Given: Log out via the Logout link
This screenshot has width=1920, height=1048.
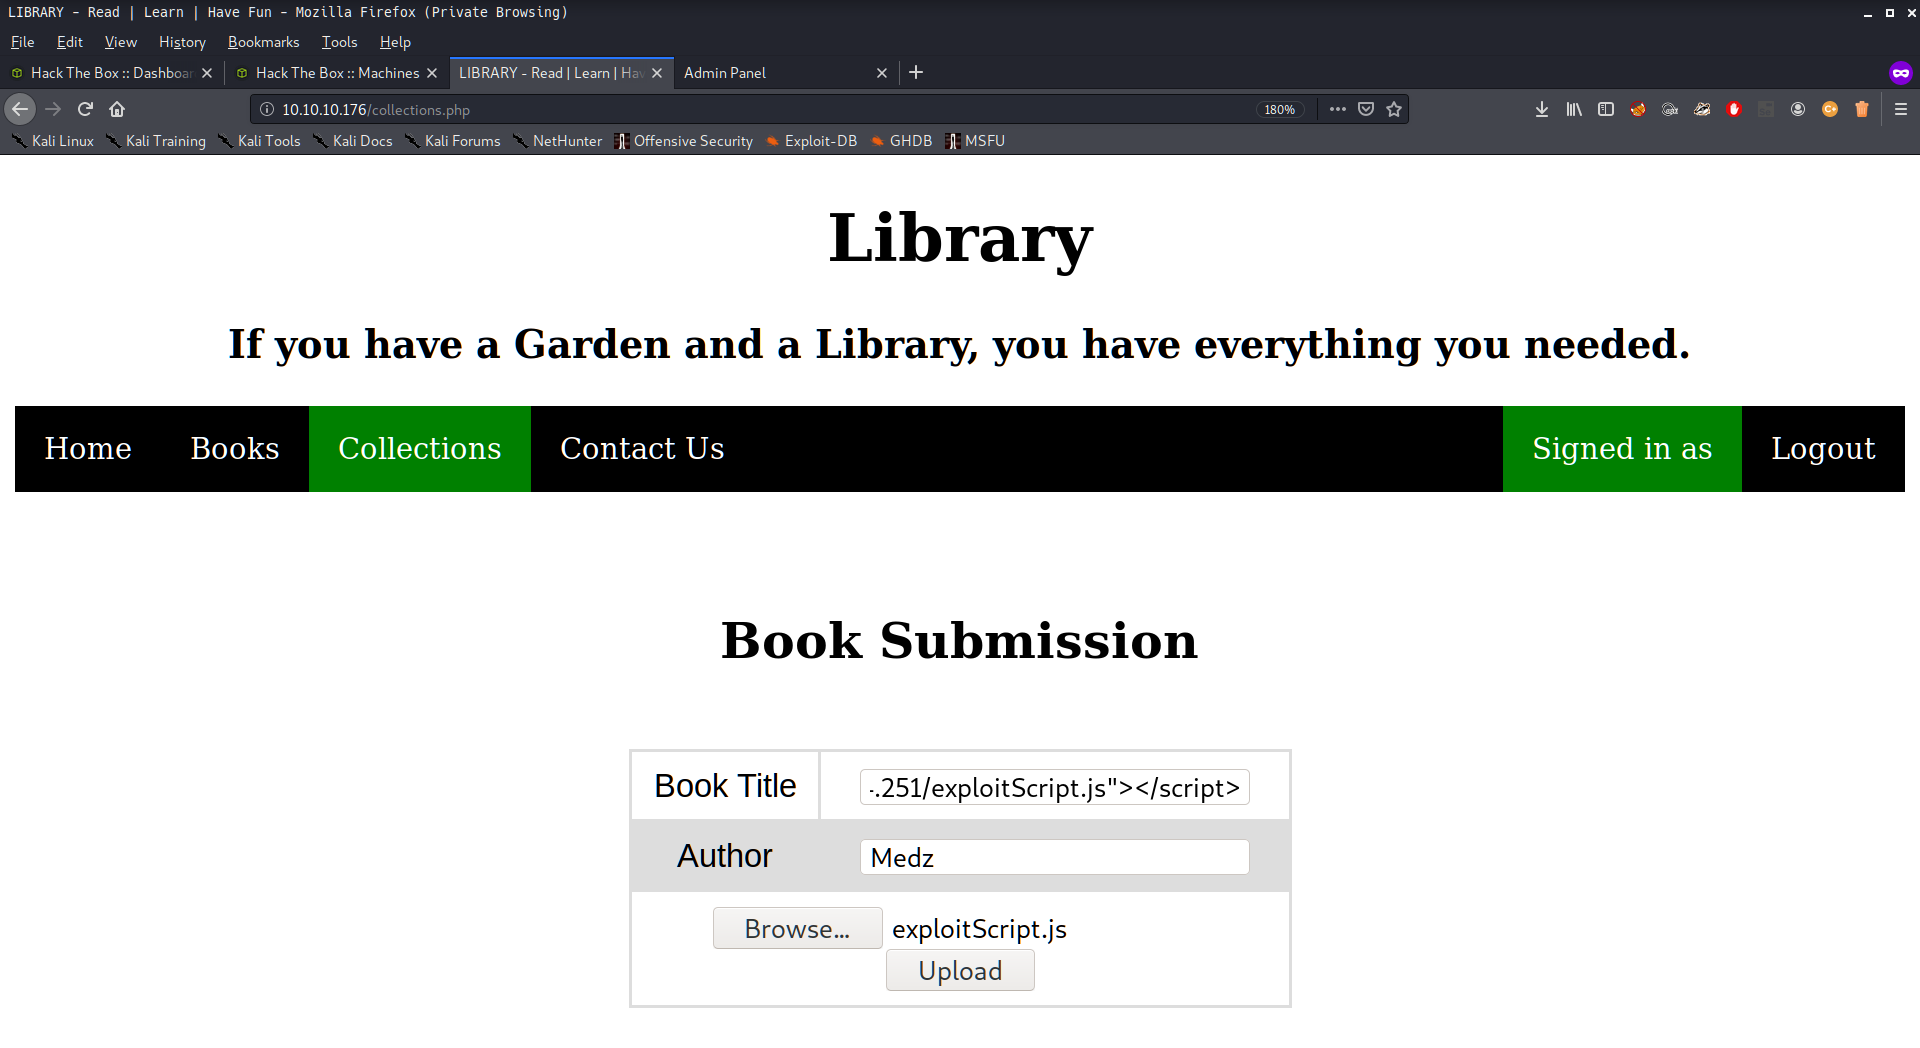Looking at the screenshot, I should coord(1823,449).
